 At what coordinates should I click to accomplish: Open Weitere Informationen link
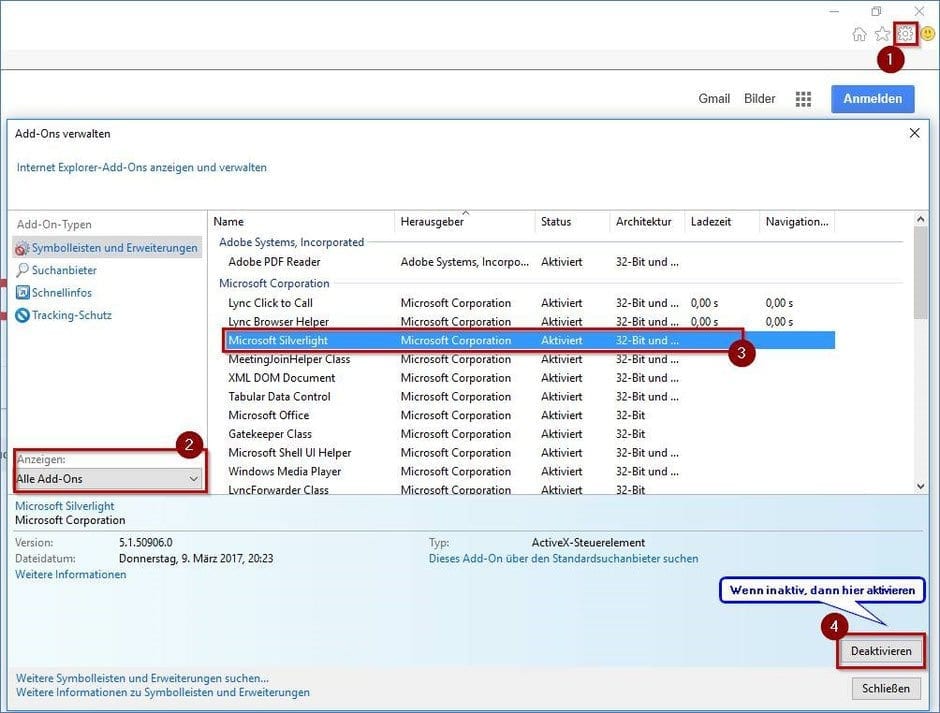(x=71, y=574)
